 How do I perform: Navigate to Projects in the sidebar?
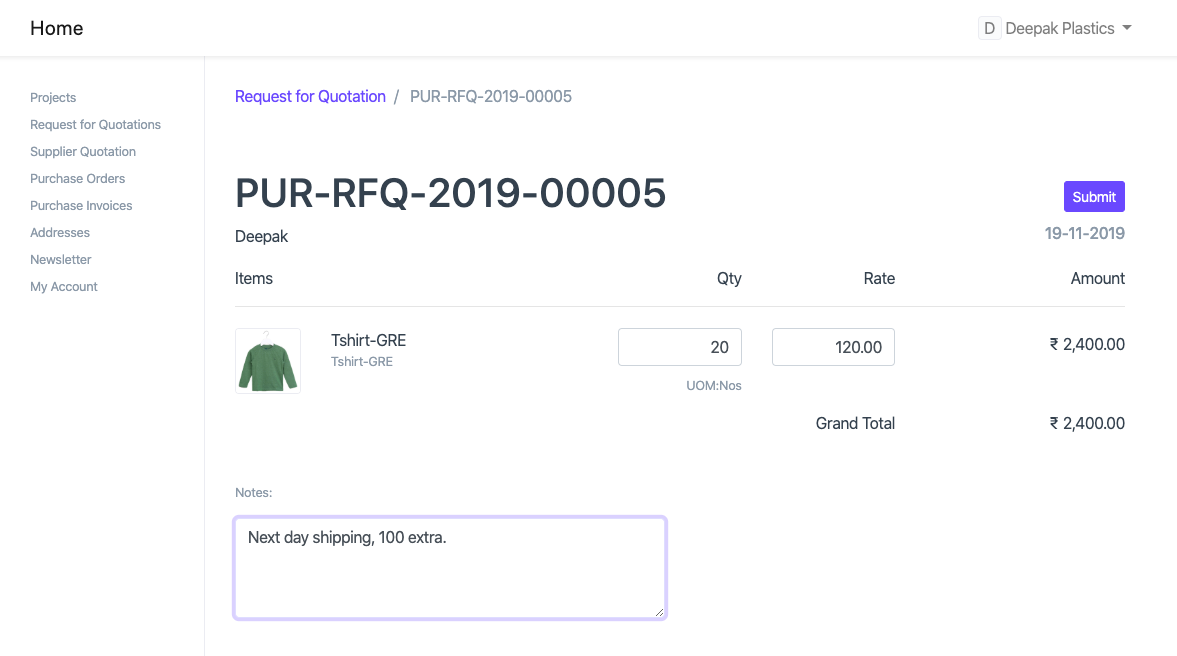coord(53,97)
